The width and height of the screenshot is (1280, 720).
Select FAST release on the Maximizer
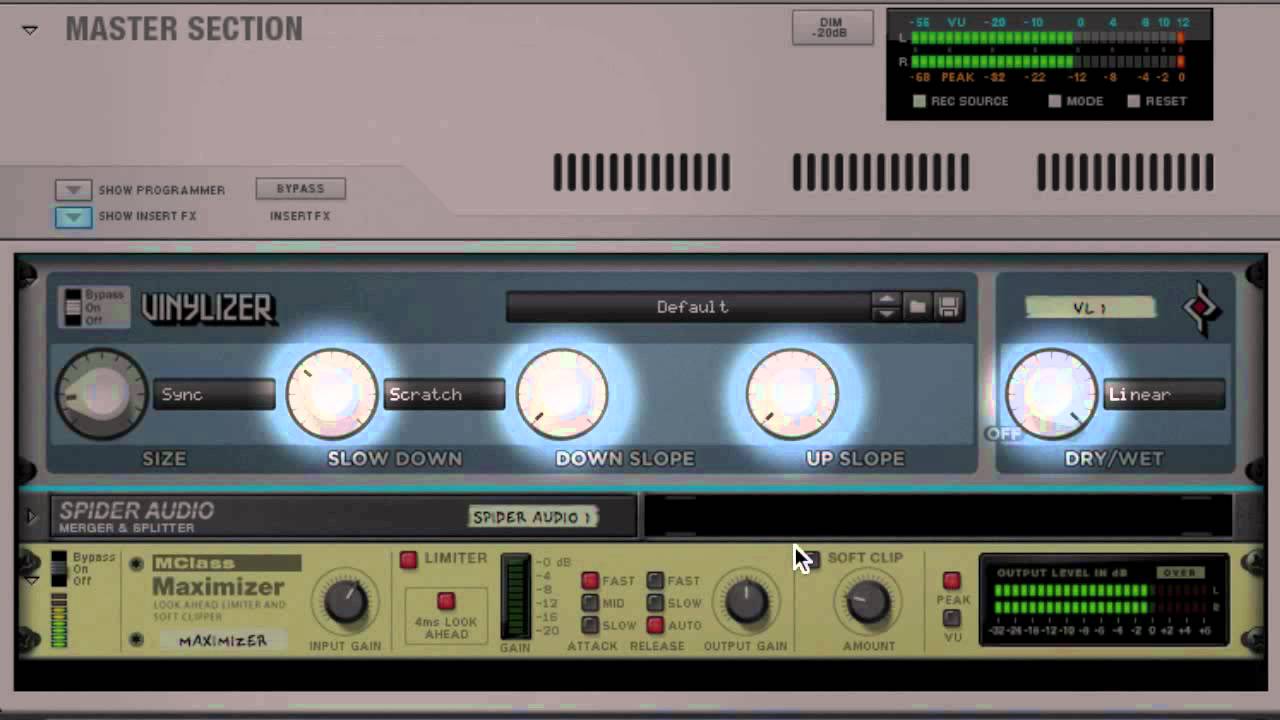pos(655,581)
